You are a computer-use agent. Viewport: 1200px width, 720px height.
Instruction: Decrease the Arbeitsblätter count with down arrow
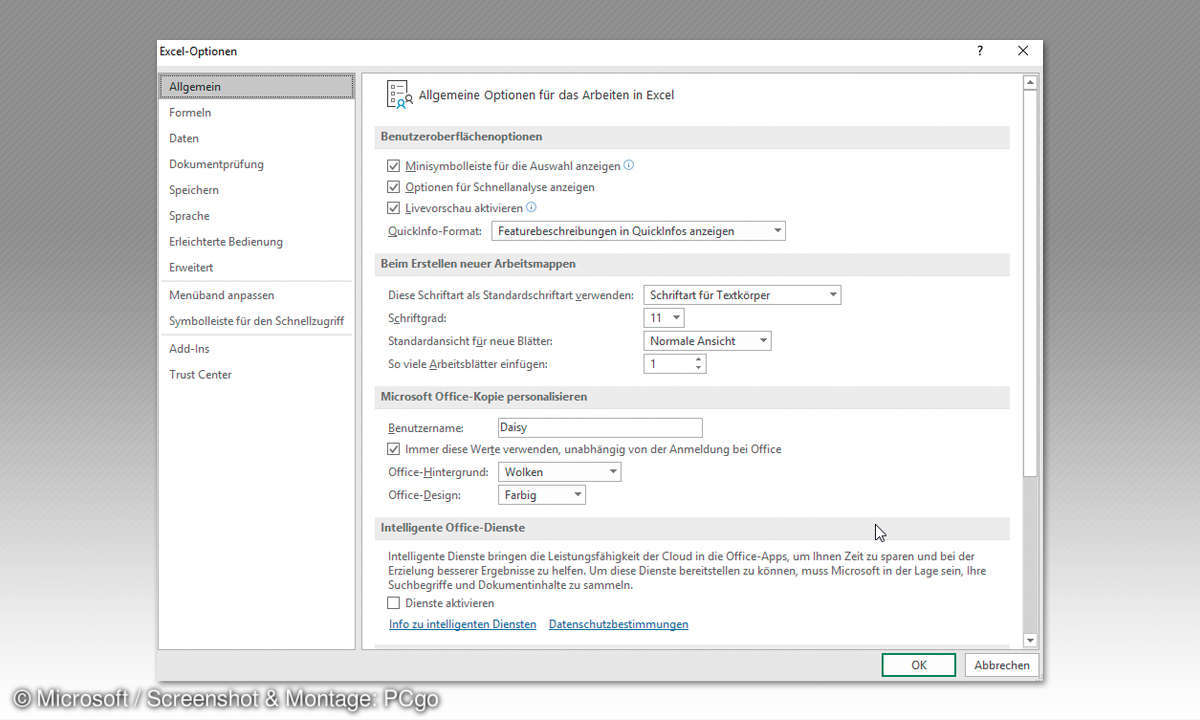[698, 369]
